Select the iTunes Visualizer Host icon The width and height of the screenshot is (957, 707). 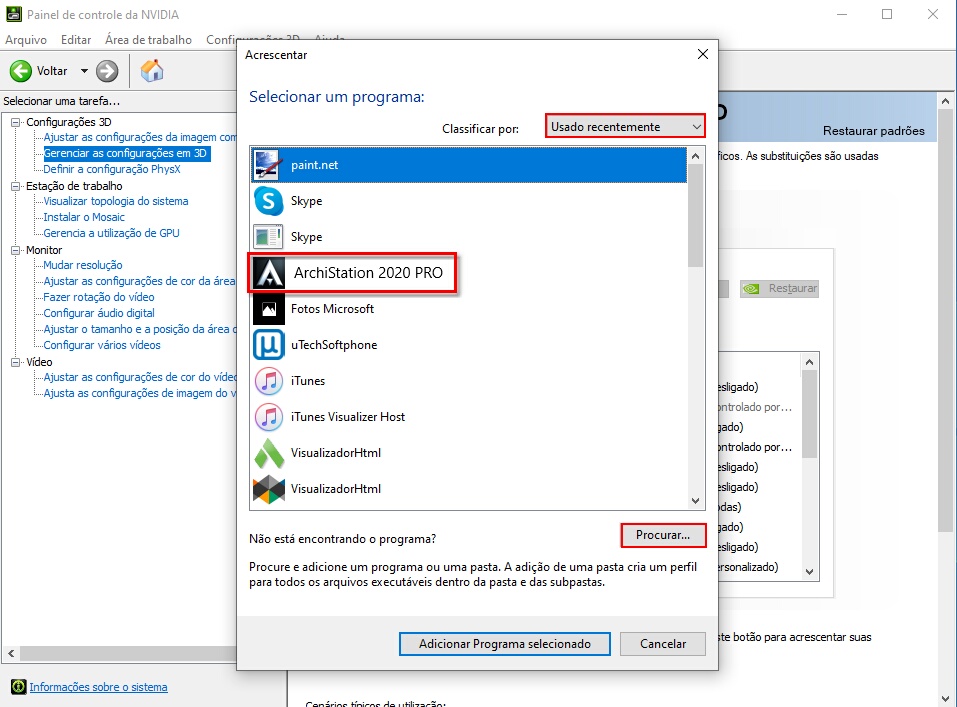(x=269, y=417)
